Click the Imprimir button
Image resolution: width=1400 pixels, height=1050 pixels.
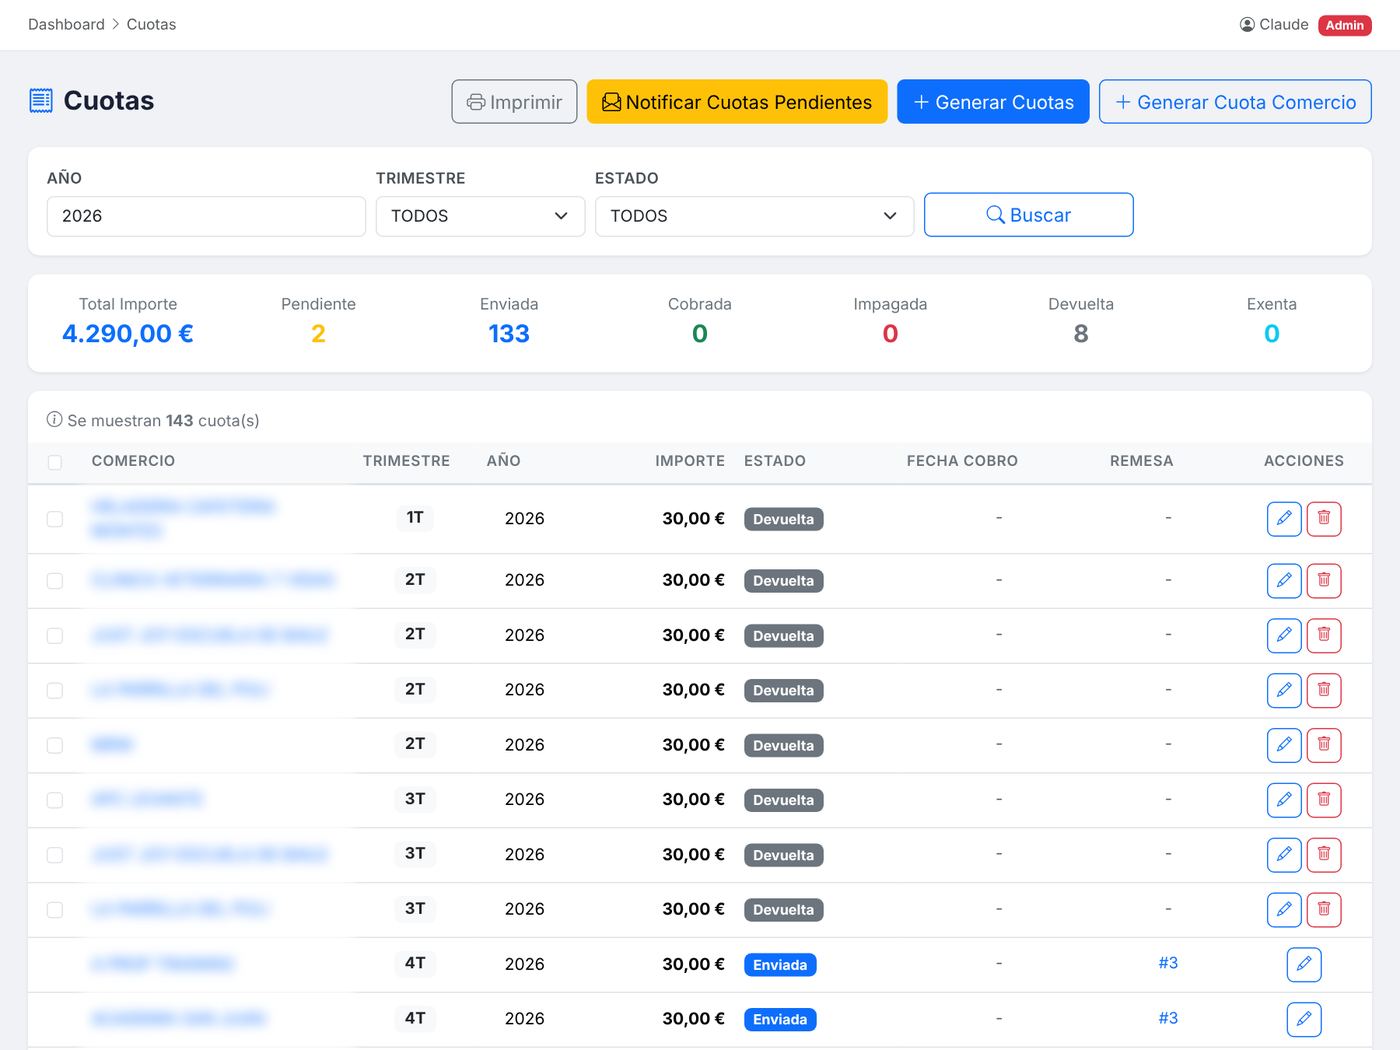click(x=514, y=102)
